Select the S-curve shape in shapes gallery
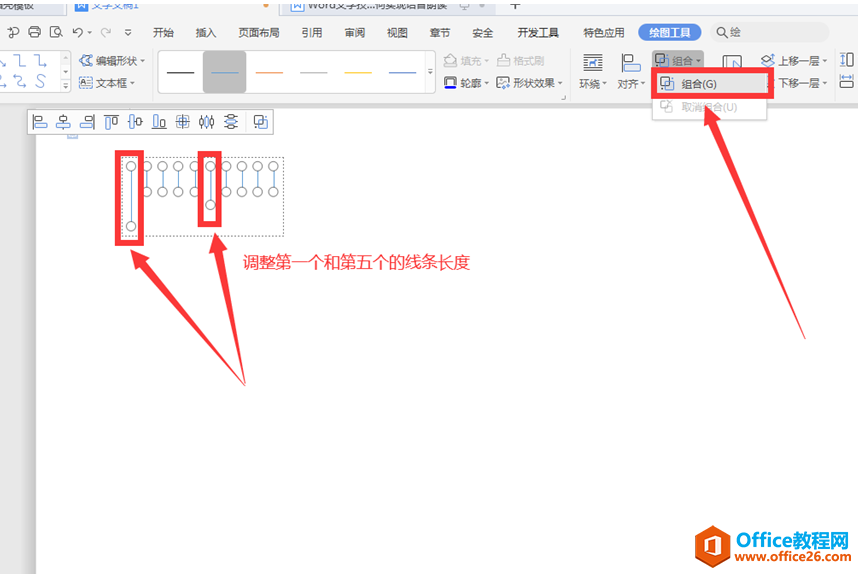Screen dimensions: 858x574 (x=40, y=82)
